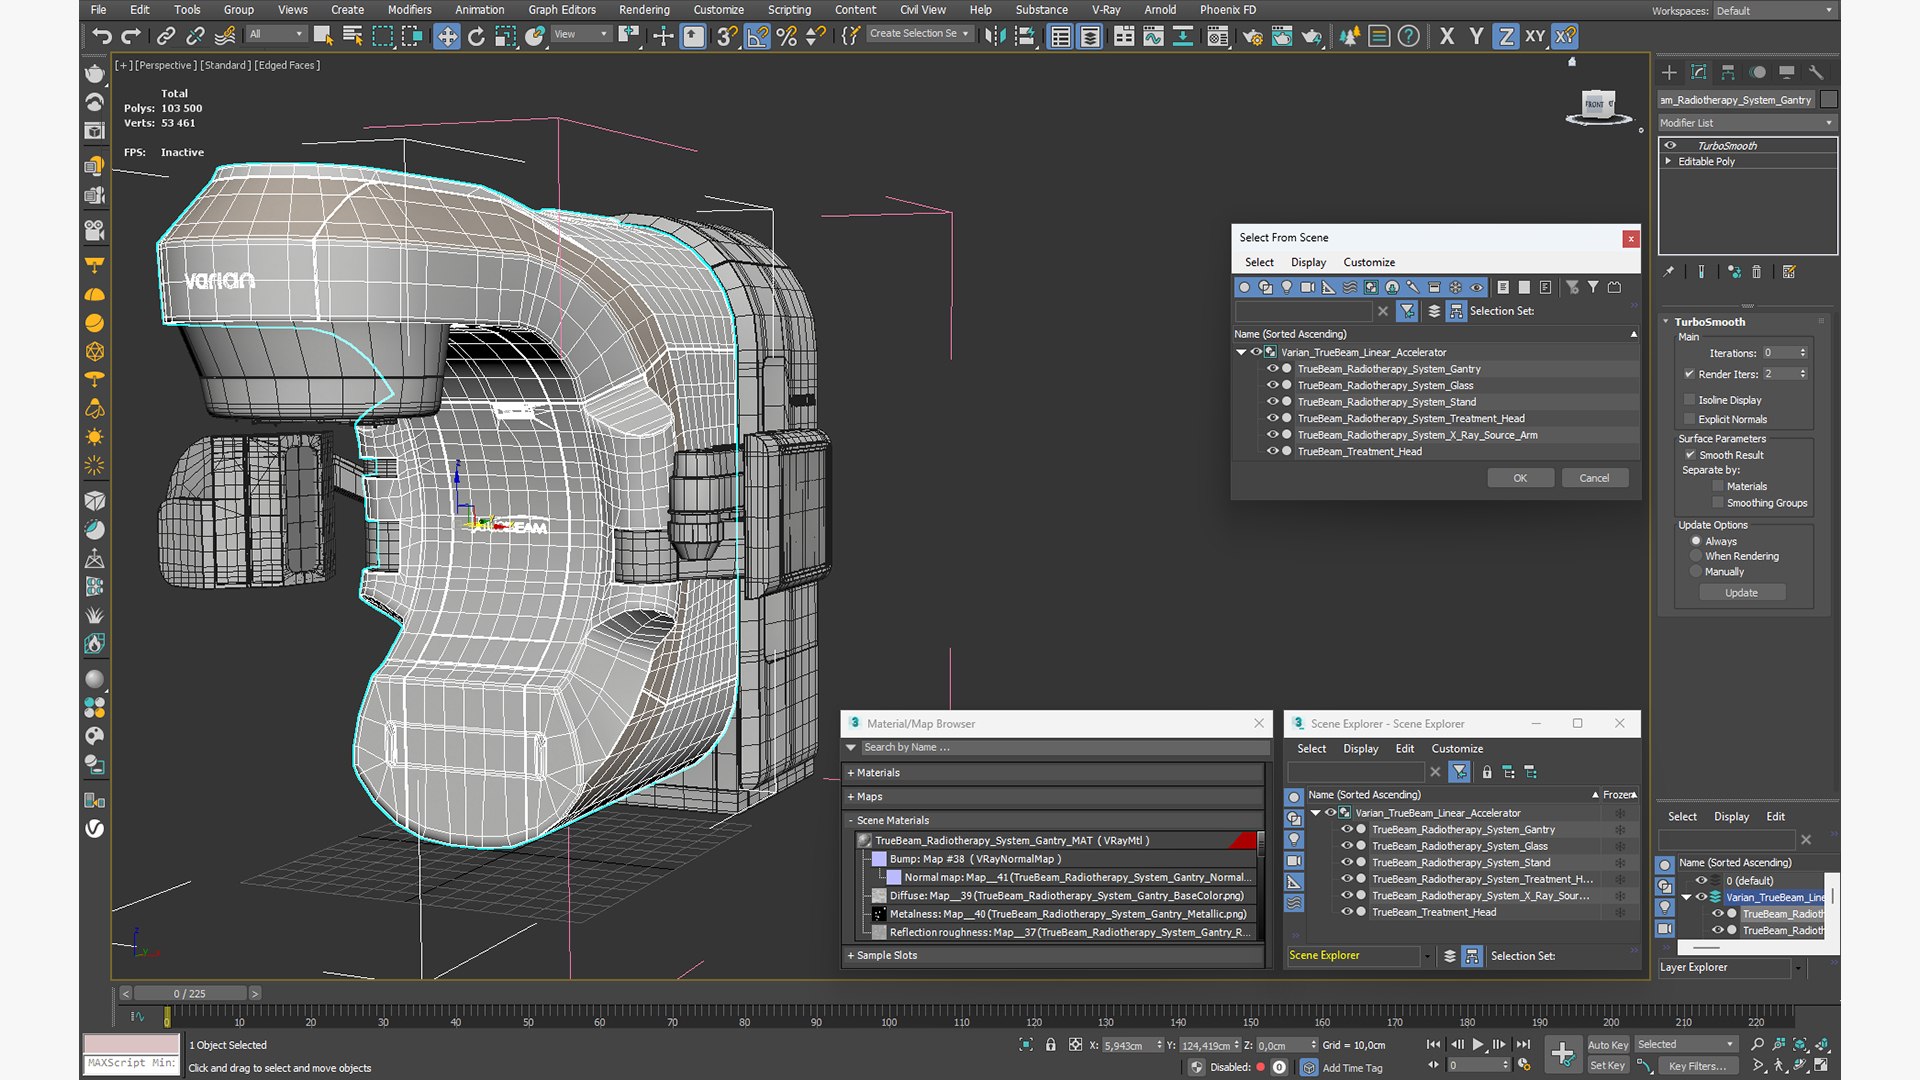This screenshot has height=1080, width=1920.
Task: Start animation with the Play button
Action: coord(1478,1044)
